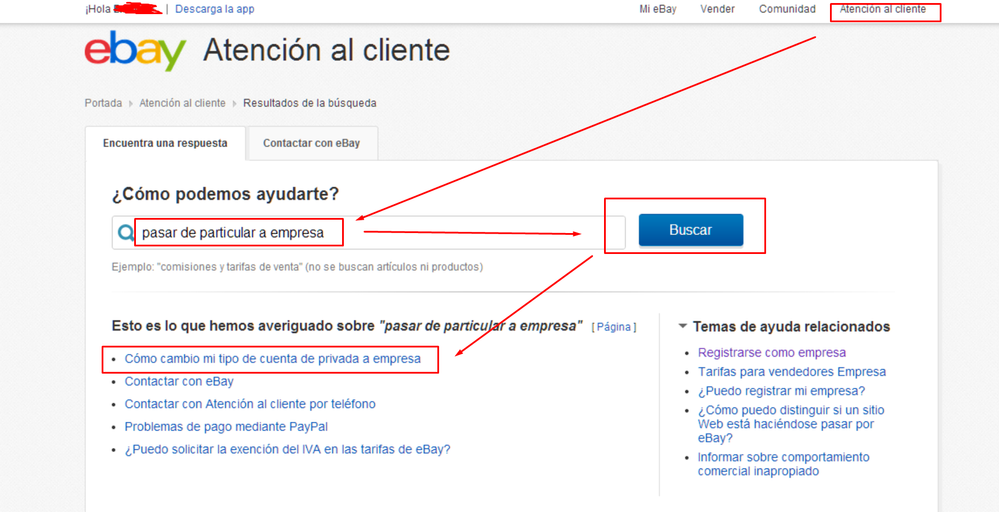Image resolution: width=999 pixels, height=512 pixels.
Task: Open Mi eBay menu
Action: coord(658,9)
